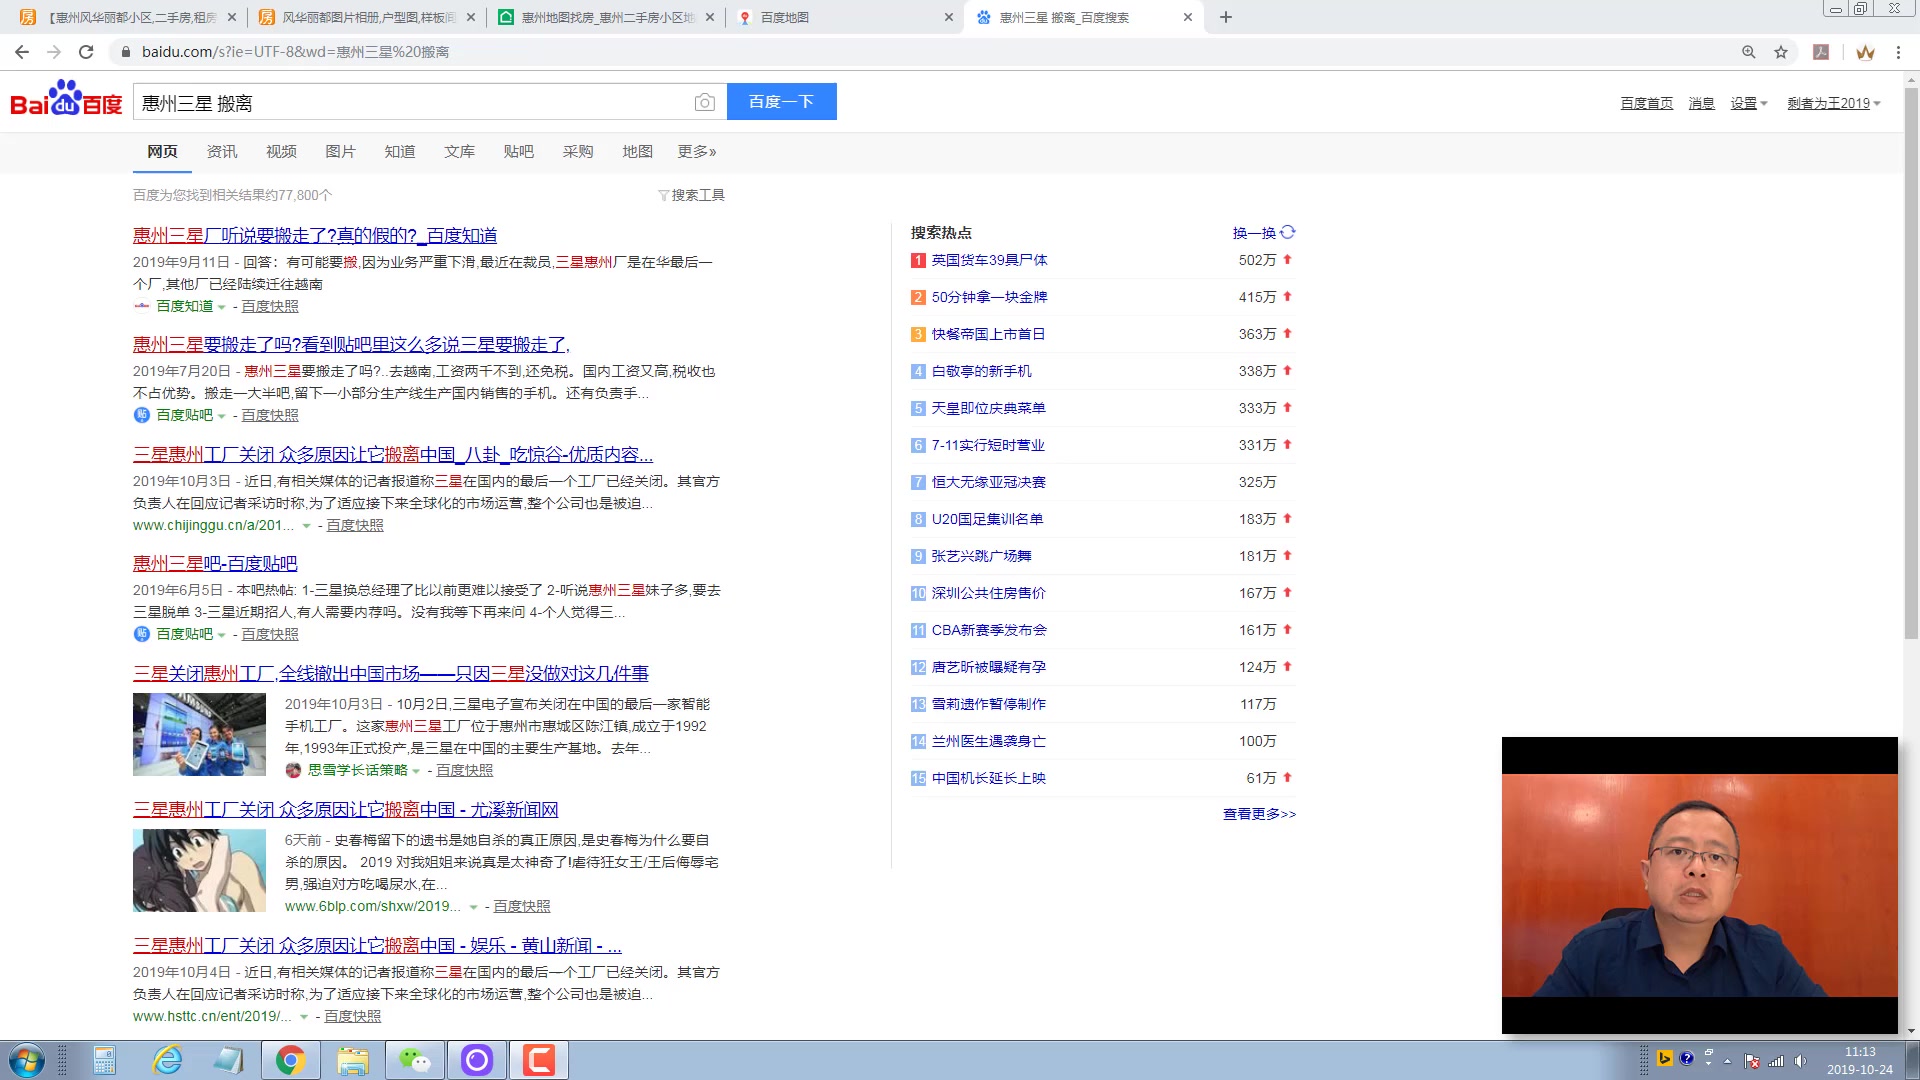Open the Chrome zoom magnifier icon
The height and width of the screenshot is (1080, 1920).
click(1749, 52)
